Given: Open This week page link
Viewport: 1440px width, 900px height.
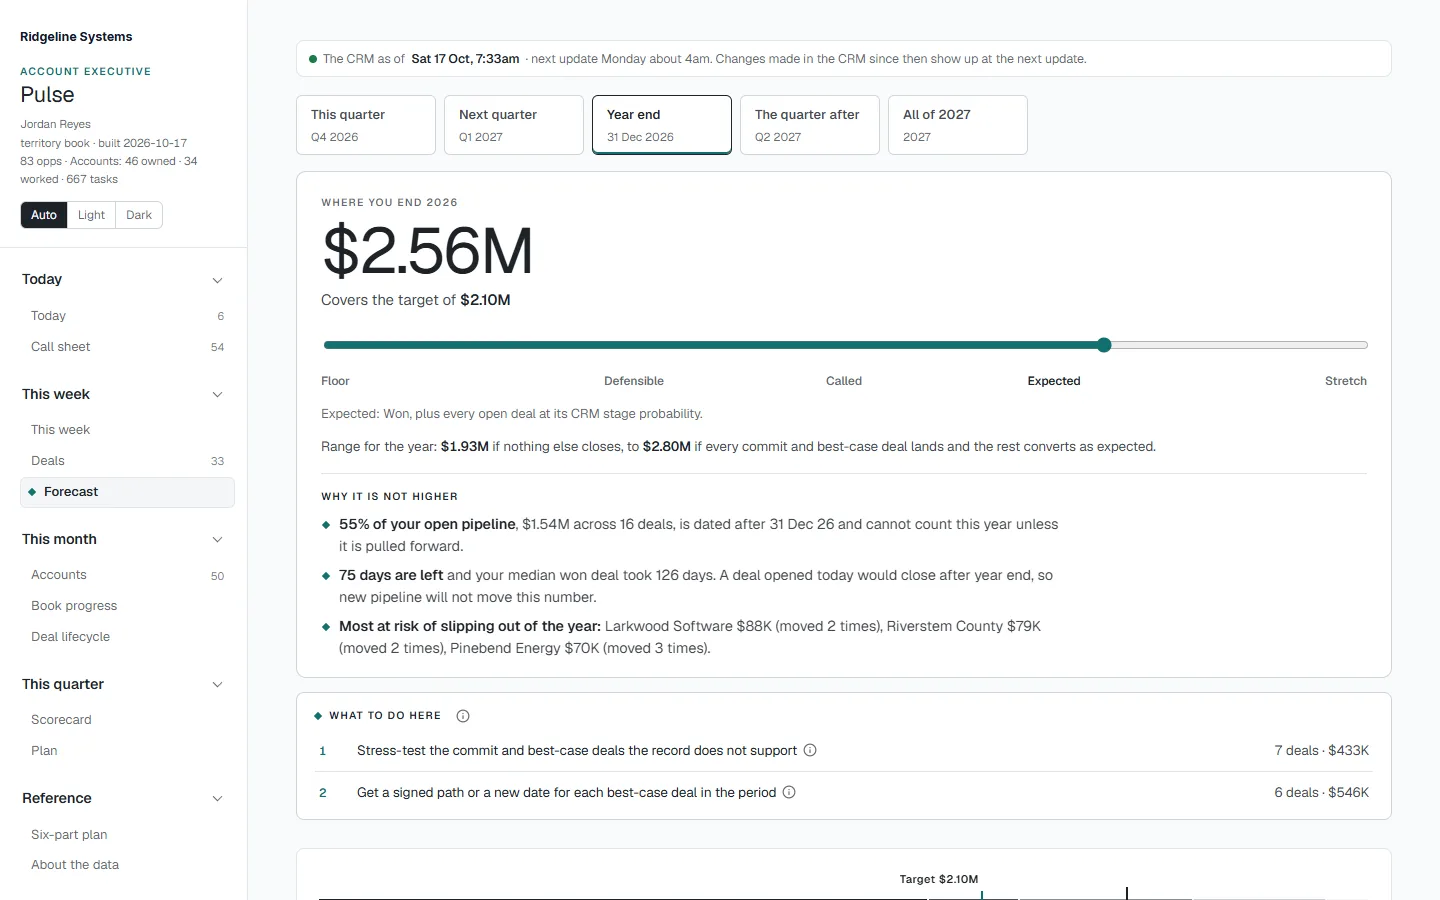Looking at the screenshot, I should 127,430.
